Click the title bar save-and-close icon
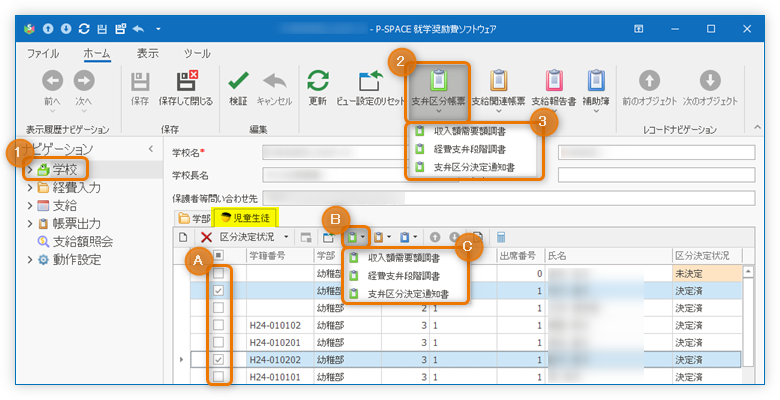This screenshot has height=400, width=780. (120, 29)
